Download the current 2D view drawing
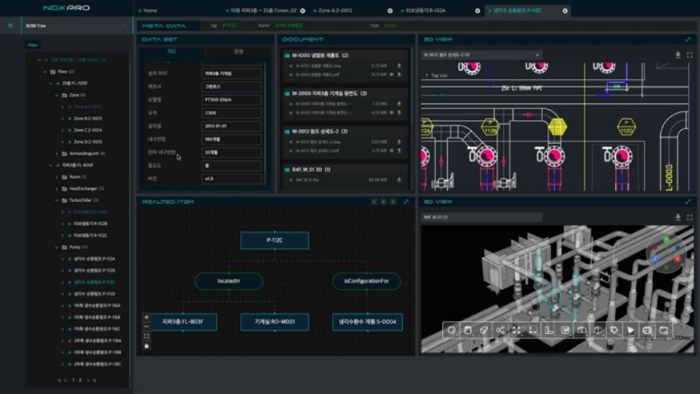700x394 pixels. (x=678, y=55)
